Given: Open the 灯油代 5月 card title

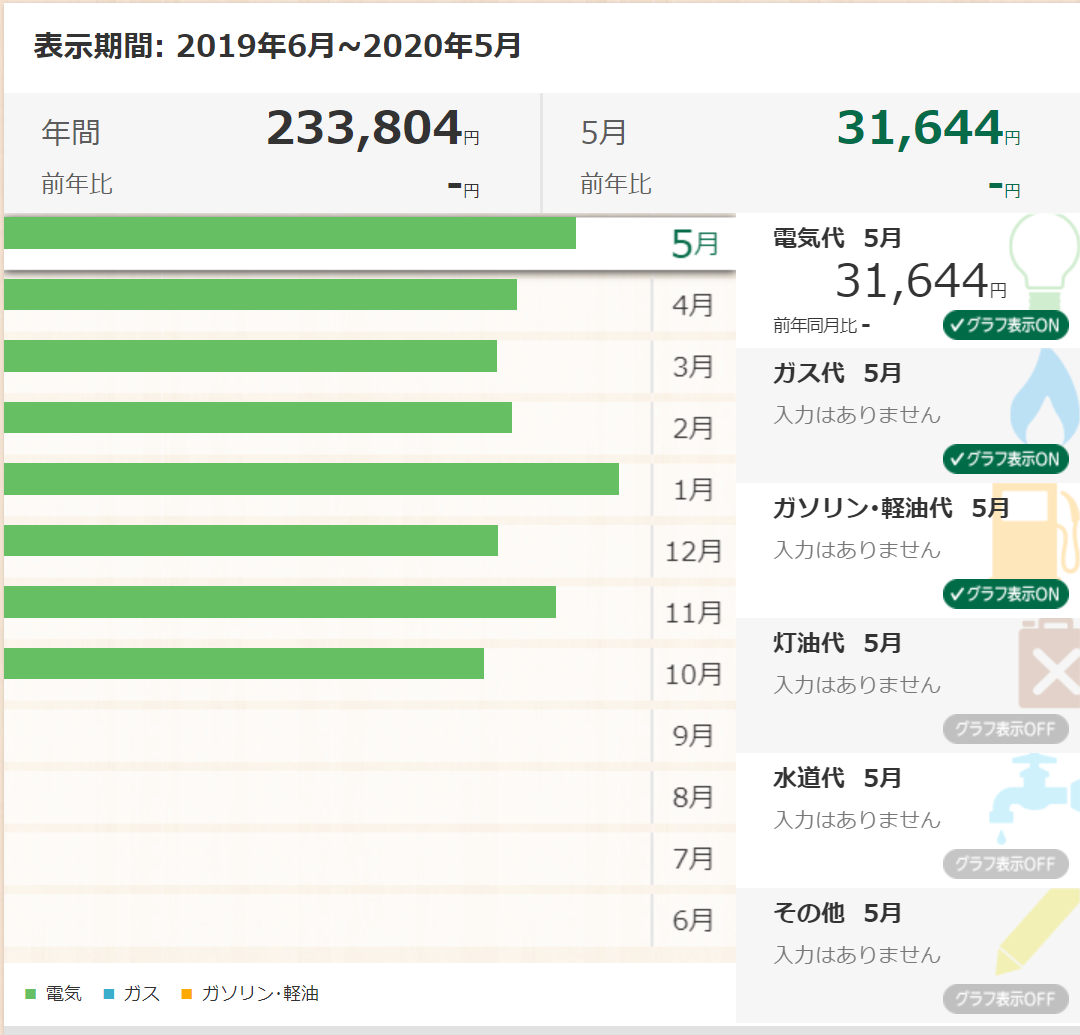Looking at the screenshot, I should pos(837,643).
